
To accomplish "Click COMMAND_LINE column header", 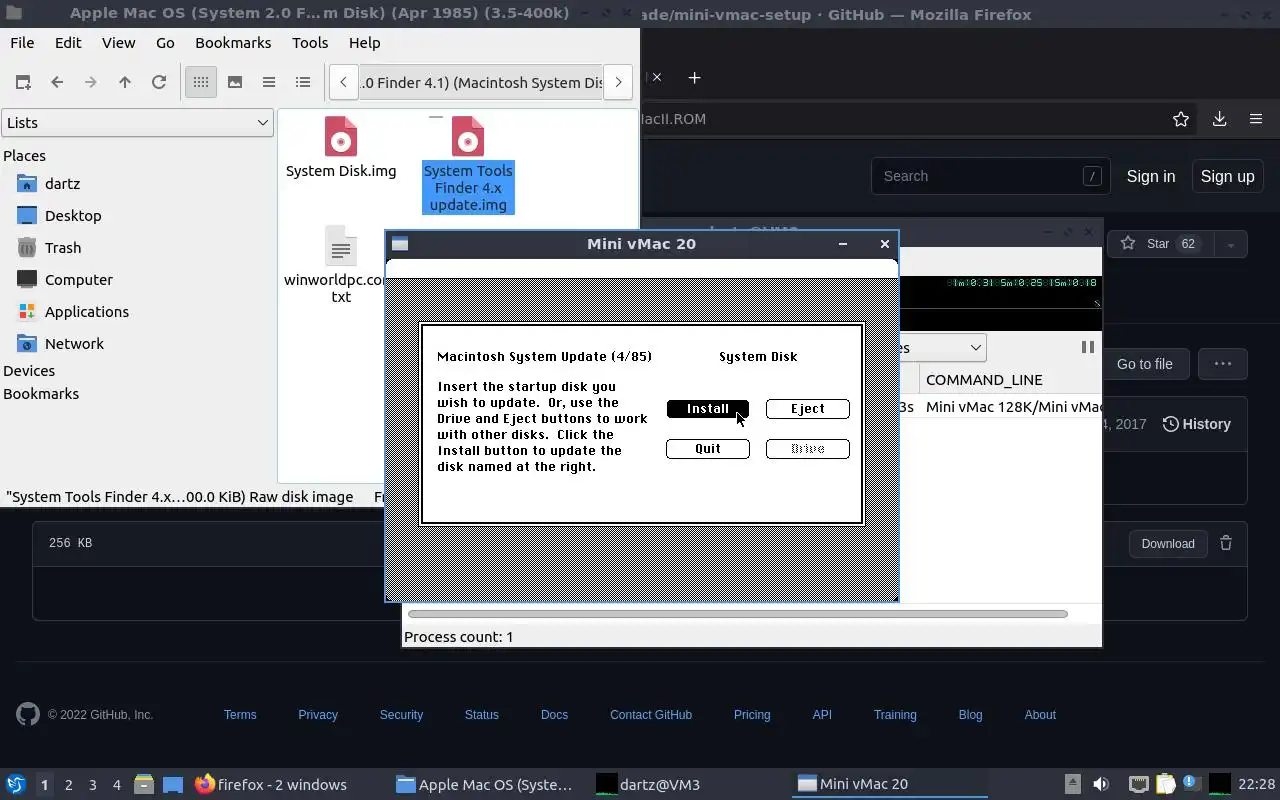I will coord(1010,380).
